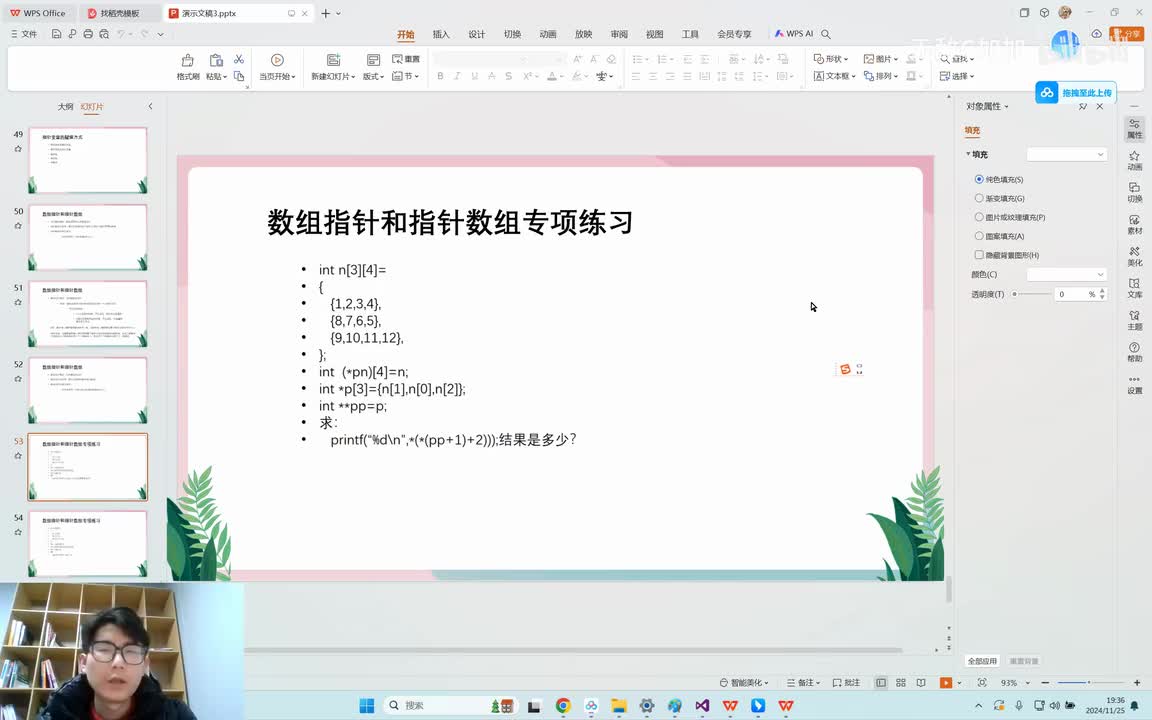Click the Print Preview icon
This screenshot has height=720, width=1152.
click(x=104, y=34)
